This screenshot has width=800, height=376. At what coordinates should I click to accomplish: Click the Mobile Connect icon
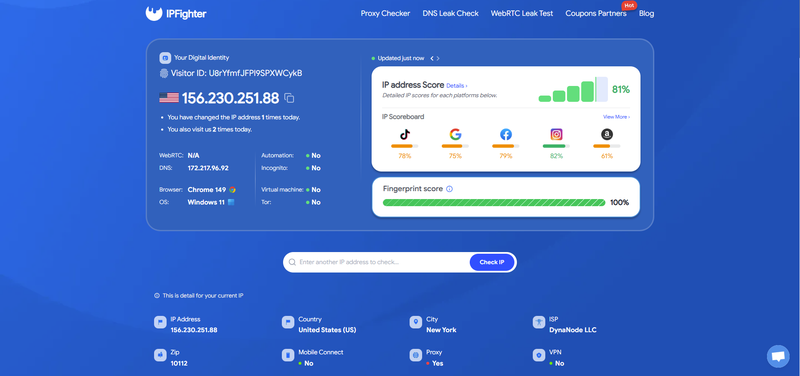click(288, 355)
